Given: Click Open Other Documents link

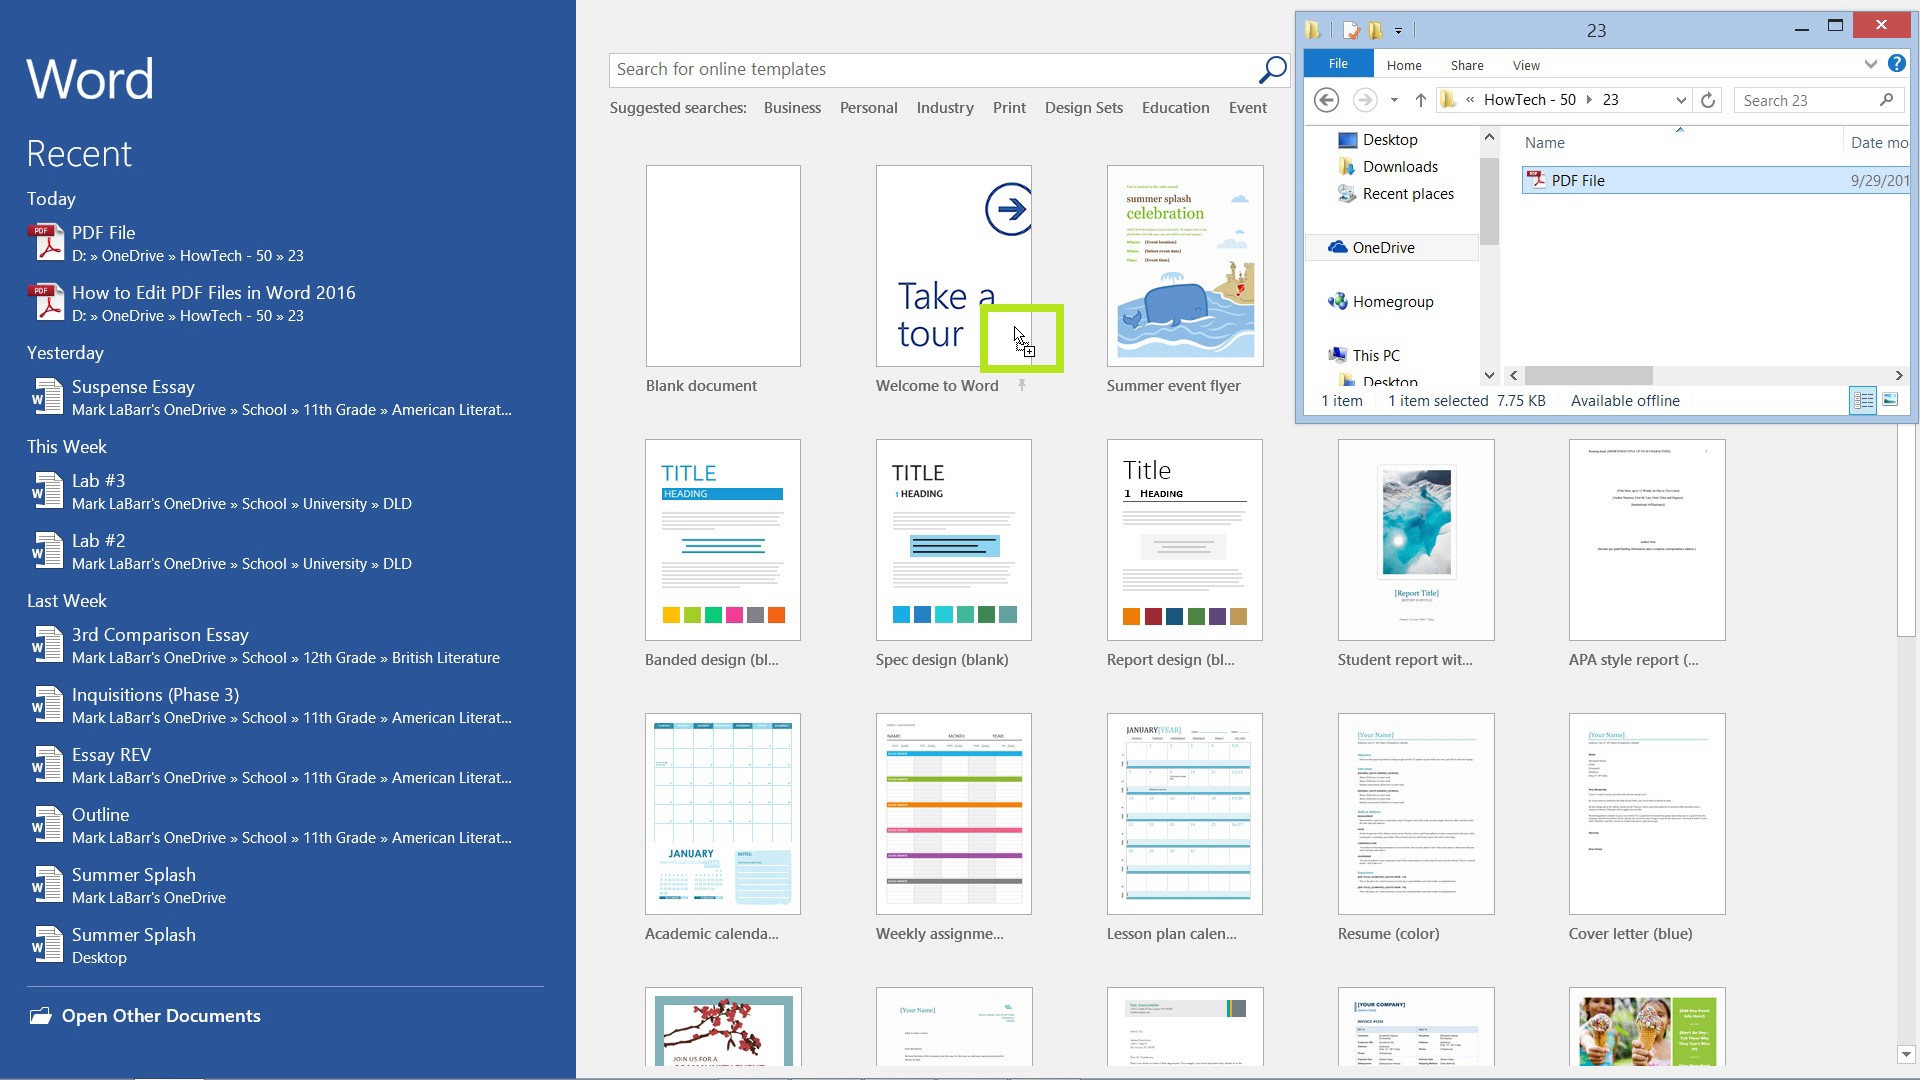Looking at the screenshot, I should (x=161, y=1015).
